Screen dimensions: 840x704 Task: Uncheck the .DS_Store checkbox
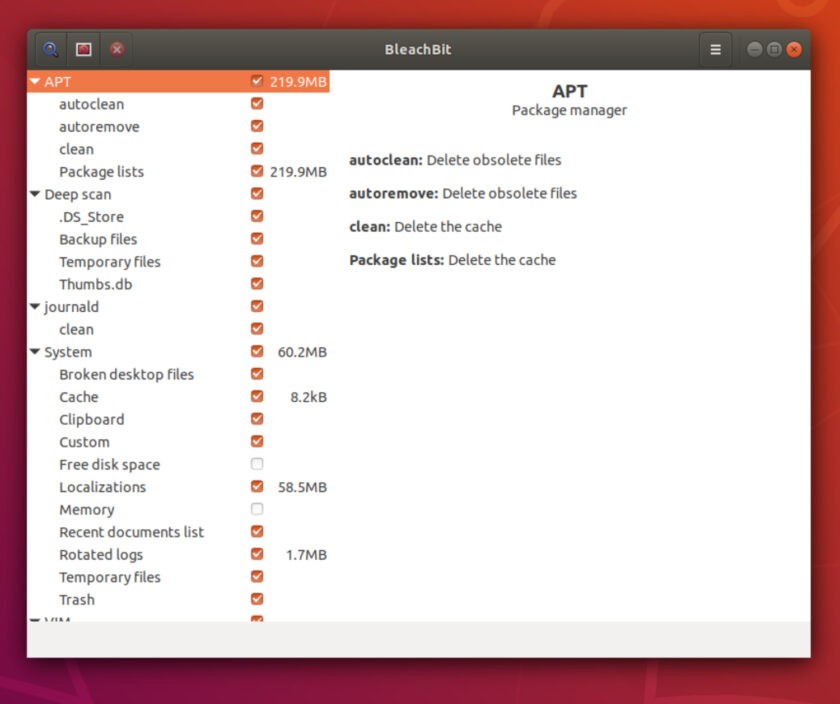[x=257, y=216]
